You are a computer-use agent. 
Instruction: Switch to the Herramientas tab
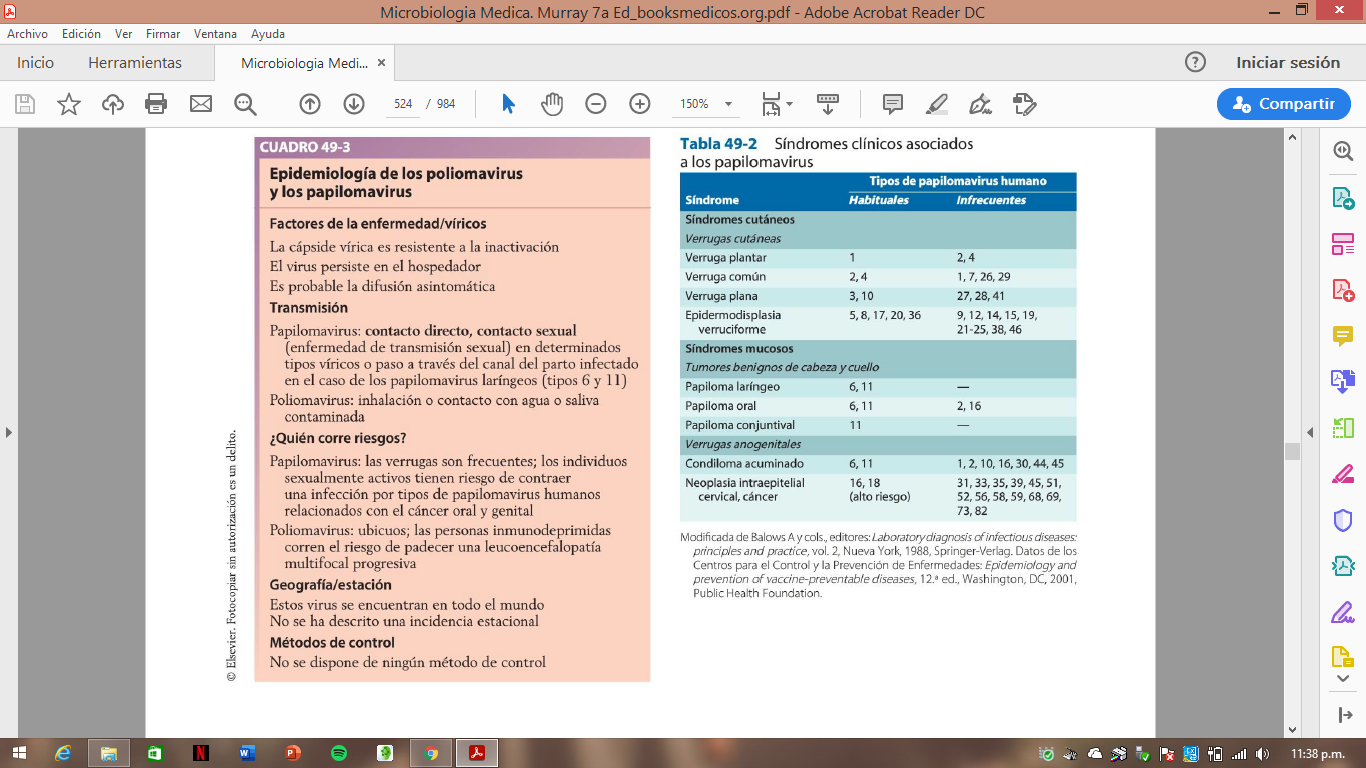tap(135, 62)
